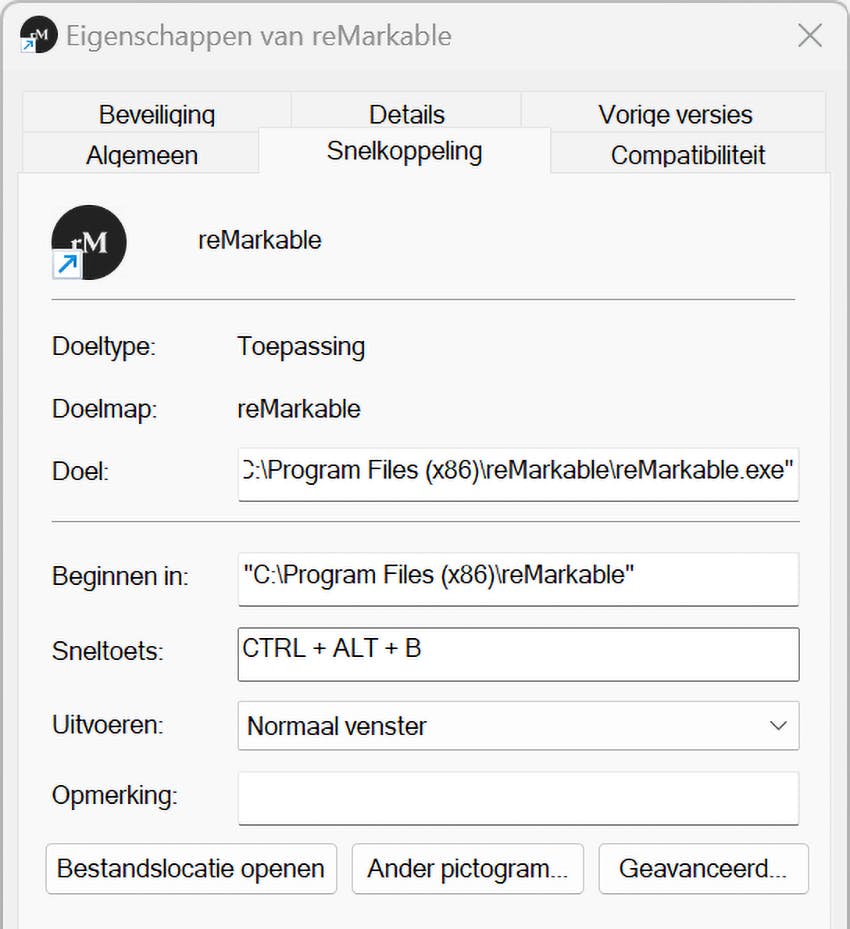Click the reMarkable name label beside icon

[260, 241]
